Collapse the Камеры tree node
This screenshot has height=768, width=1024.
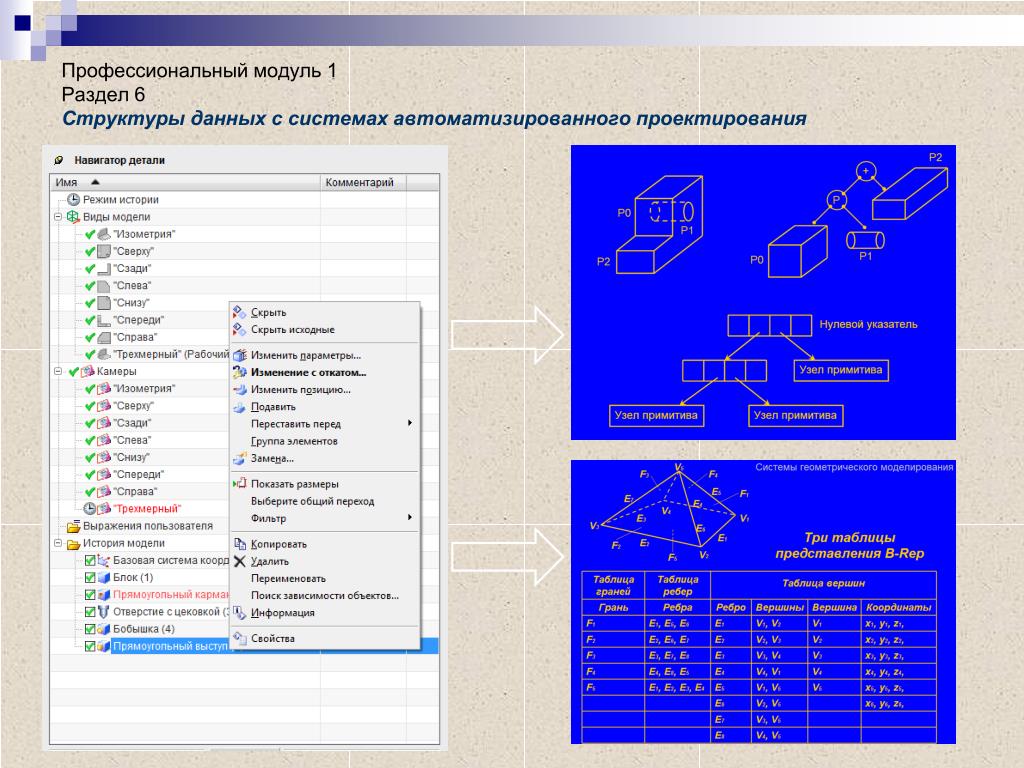[x=57, y=372]
